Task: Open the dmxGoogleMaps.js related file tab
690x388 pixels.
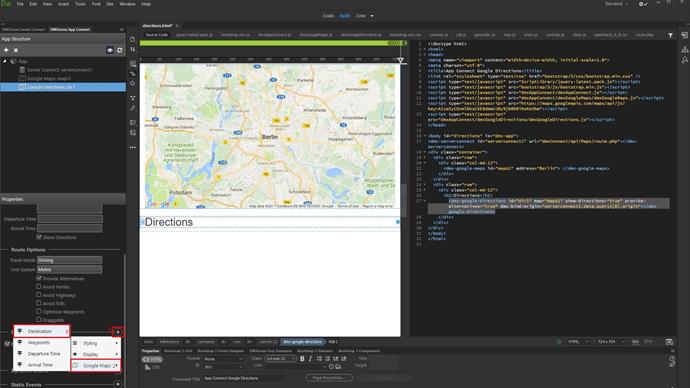Action: coord(316,35)
